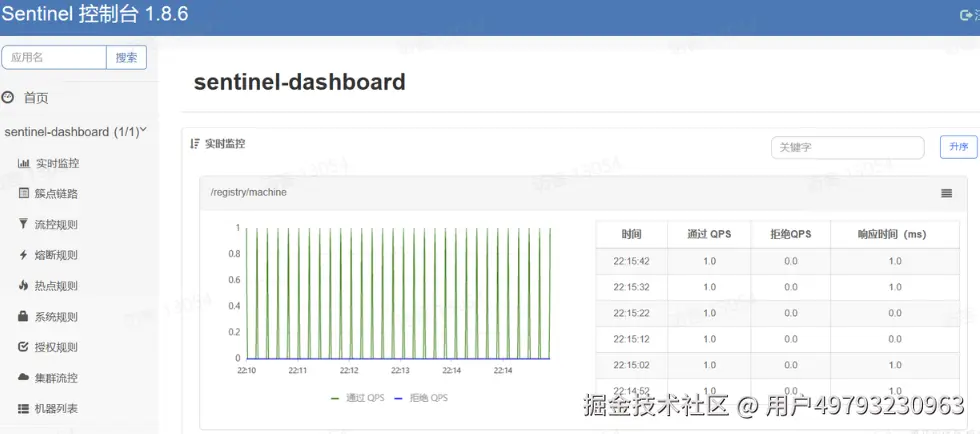Click the Sentinel 控制台 1.8.6 title
Image resolution: width=980 pixels, height=434 pixels.
coord(95,14)
